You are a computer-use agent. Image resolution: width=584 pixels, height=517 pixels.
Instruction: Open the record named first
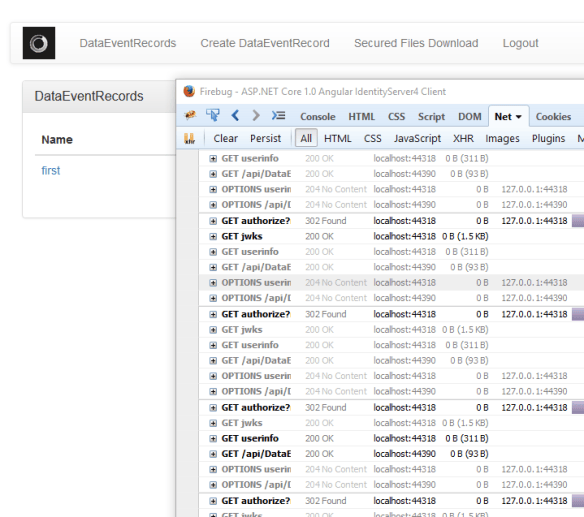point(51,171)
